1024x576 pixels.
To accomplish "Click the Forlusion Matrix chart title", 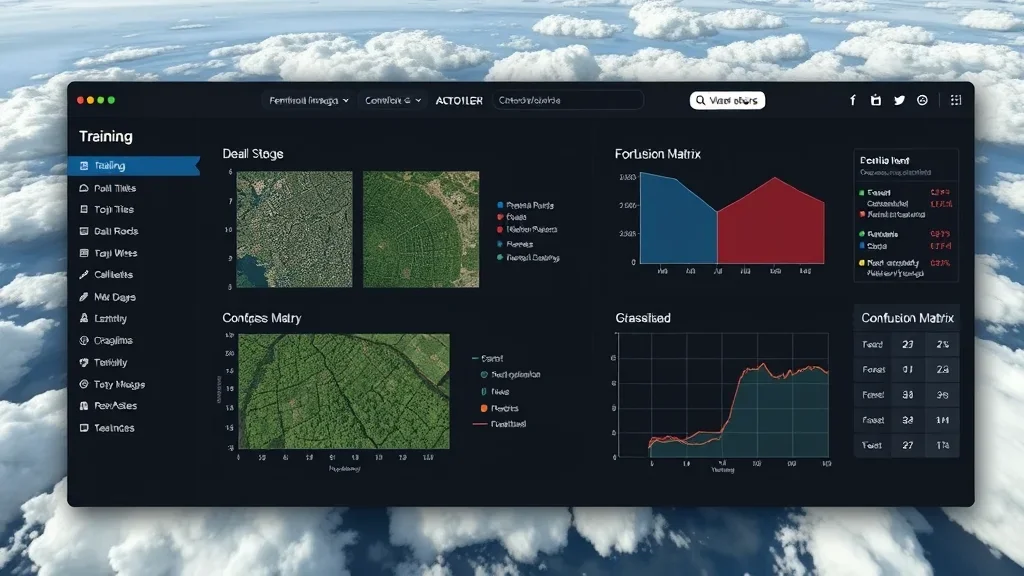I will [658, 154].
